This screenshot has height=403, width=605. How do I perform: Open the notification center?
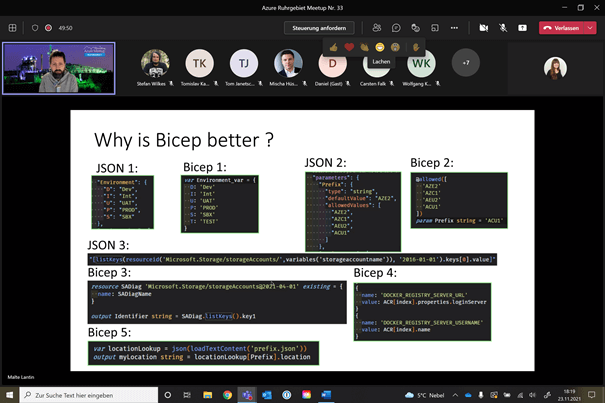tap(591, 395)
